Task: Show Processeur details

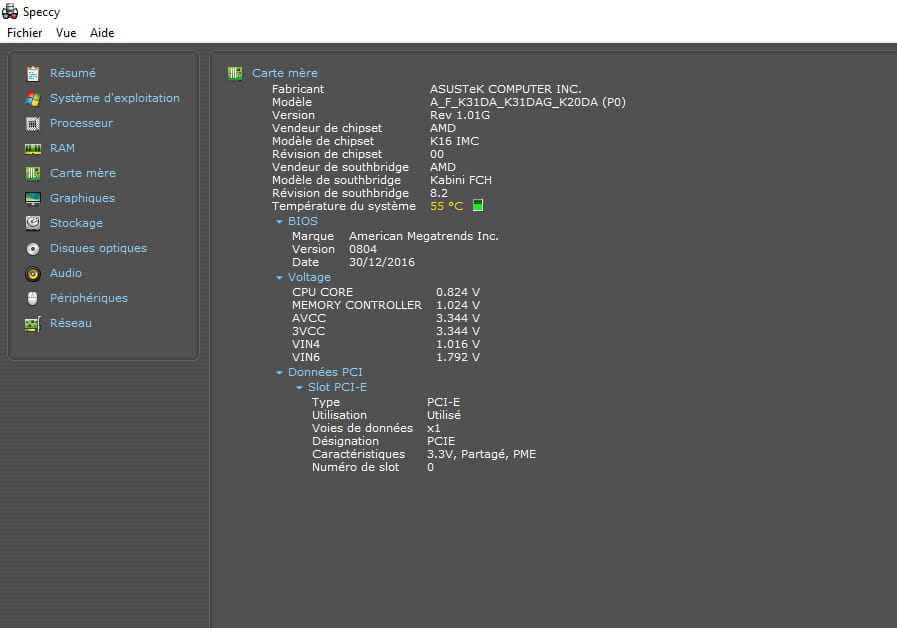Action: pyautogui.click(x=81, y=123)
